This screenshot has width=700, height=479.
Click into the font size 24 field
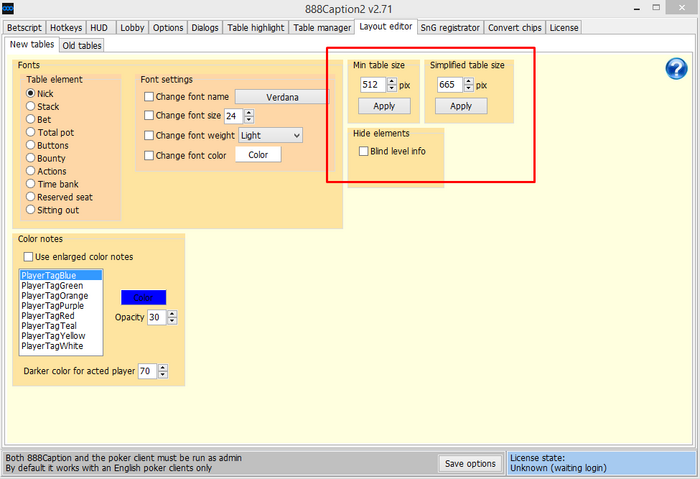coord(234,116)
